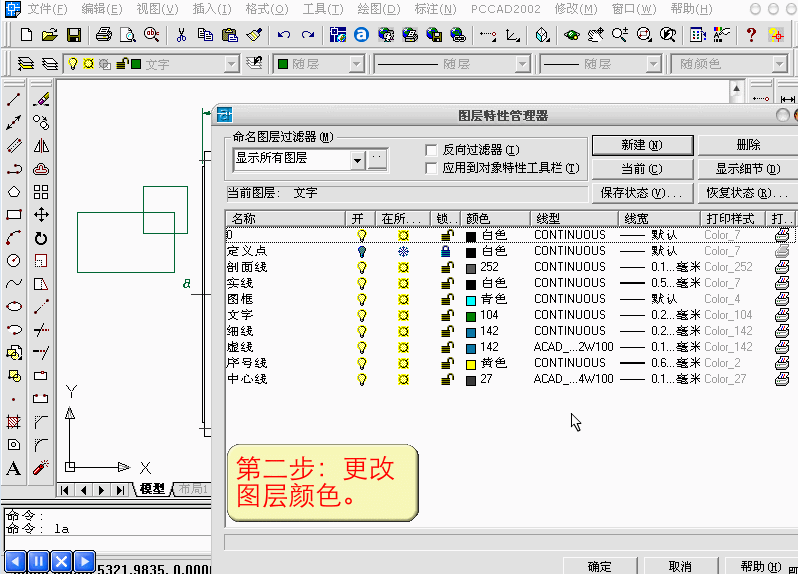Open the 绘图(D) menu

(379, 9)
